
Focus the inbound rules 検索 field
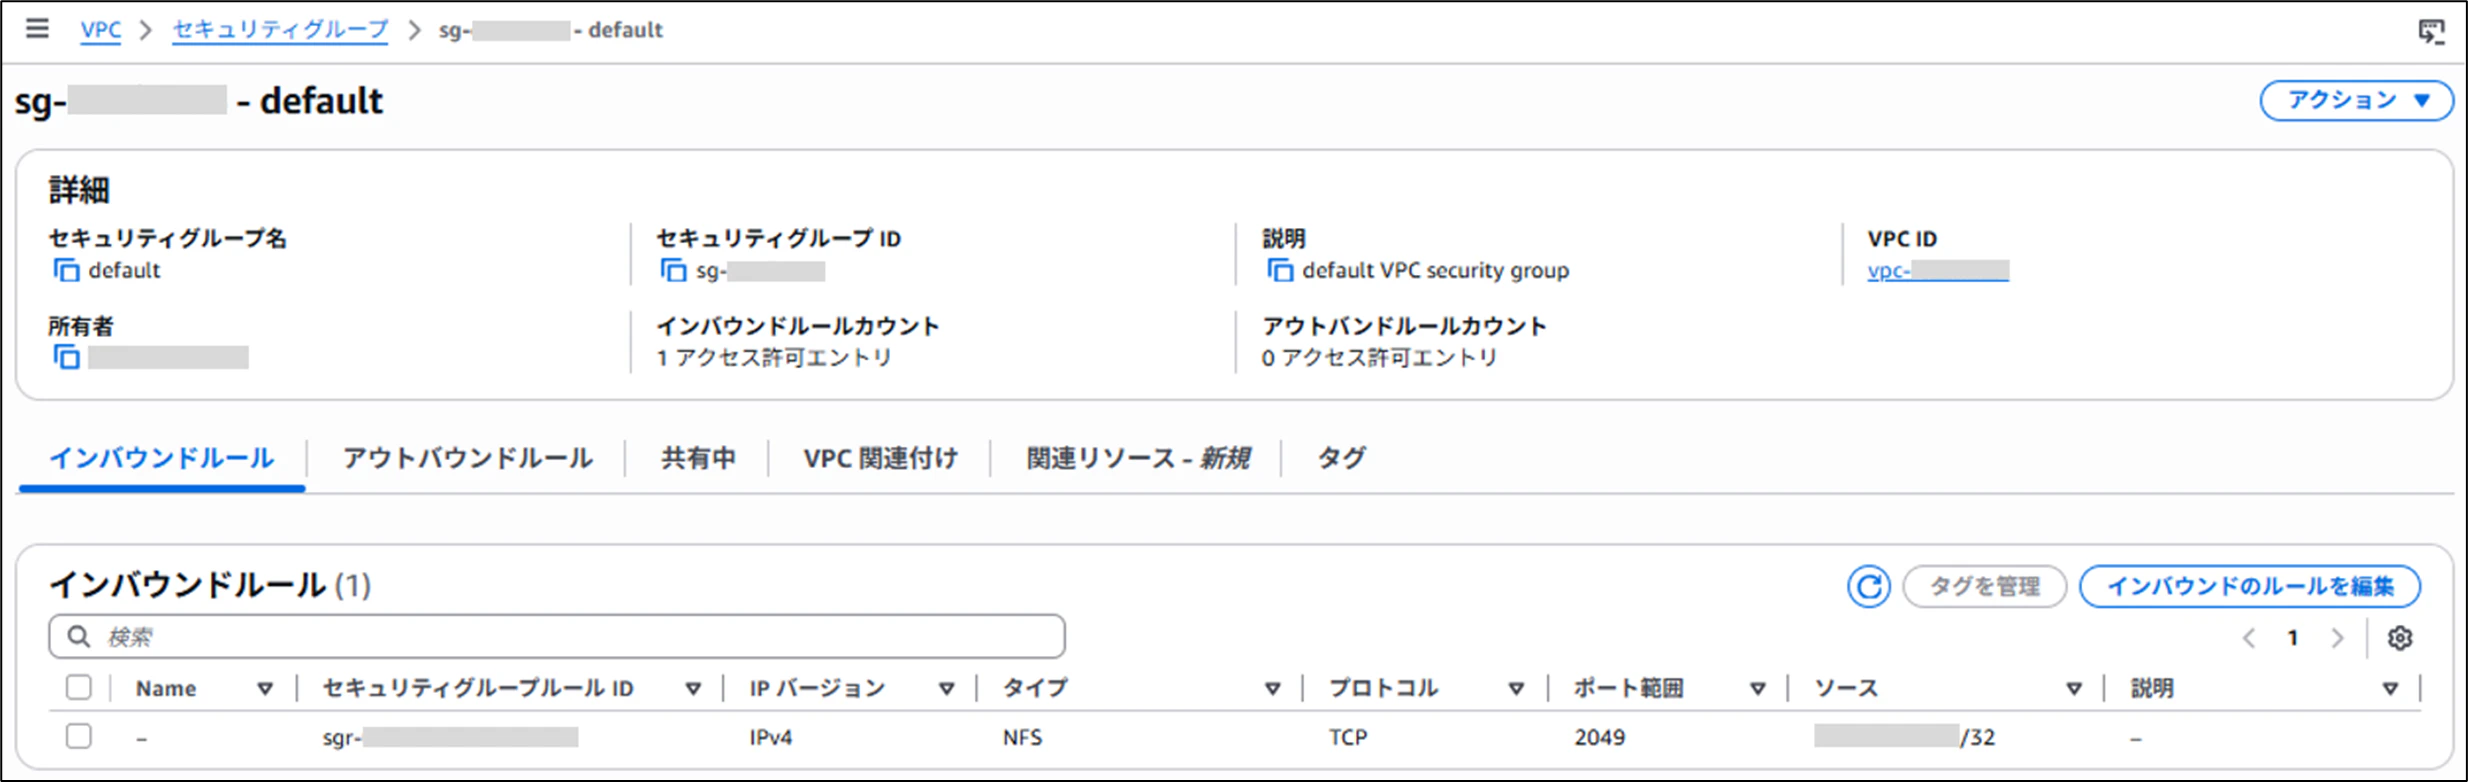pos(557,636)
